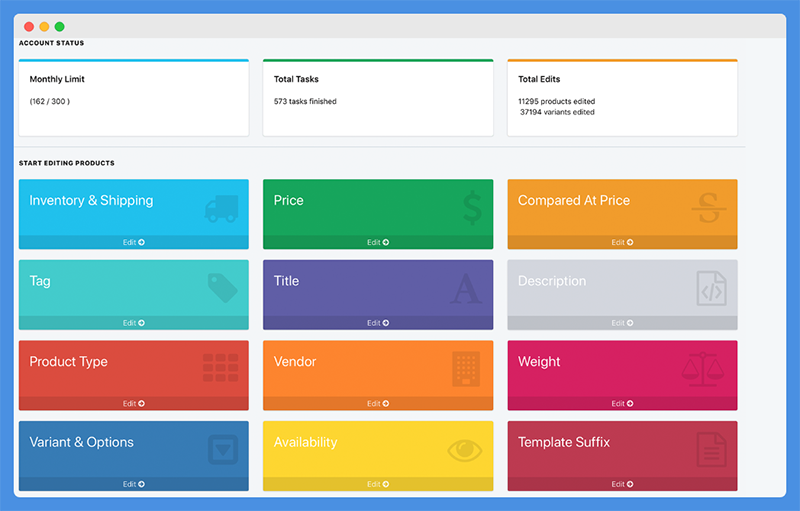
Task: Click the 573 tasks finished text
Action: [305, 101]
